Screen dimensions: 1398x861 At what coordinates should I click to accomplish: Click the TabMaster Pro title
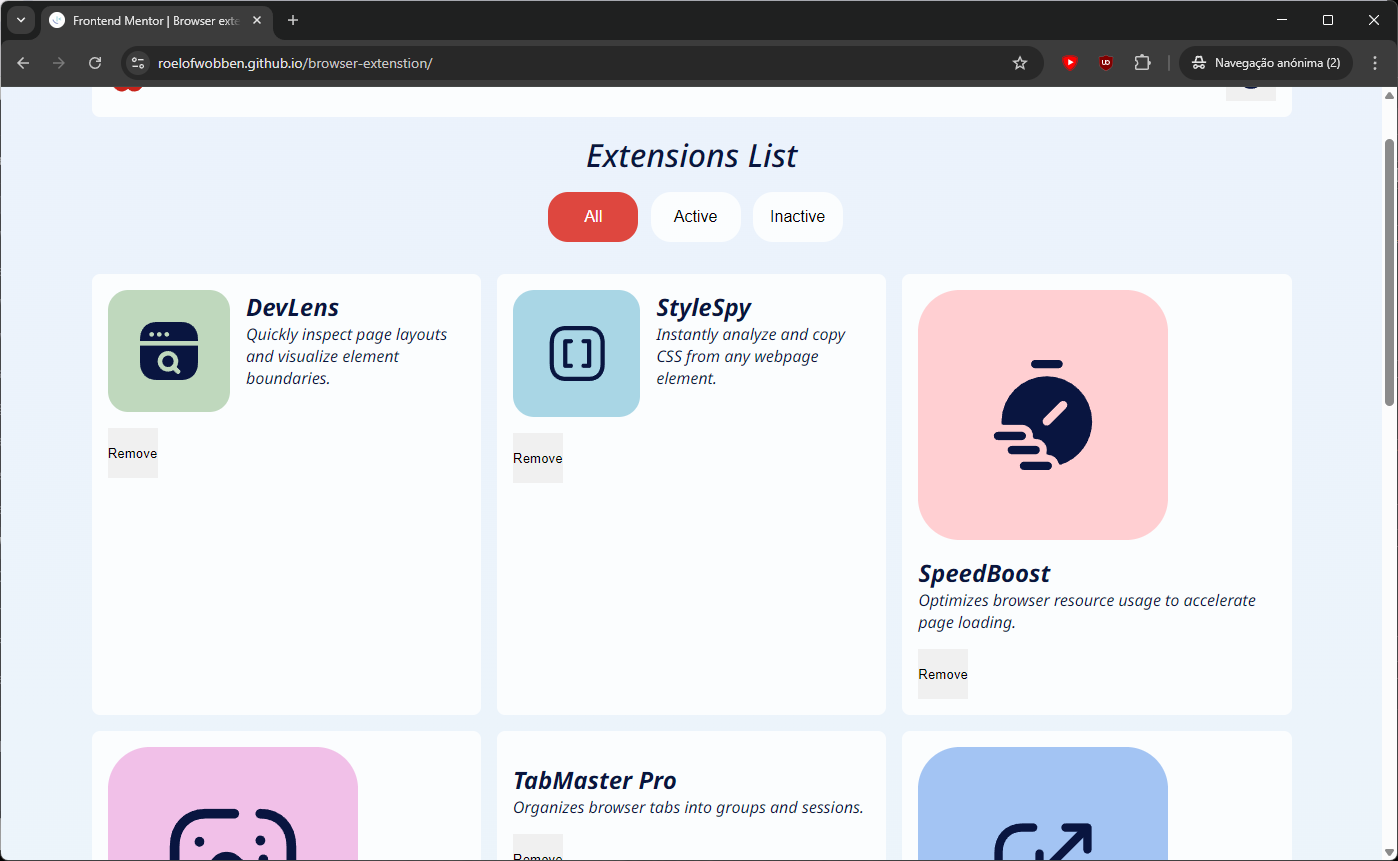tap(595, 781)
